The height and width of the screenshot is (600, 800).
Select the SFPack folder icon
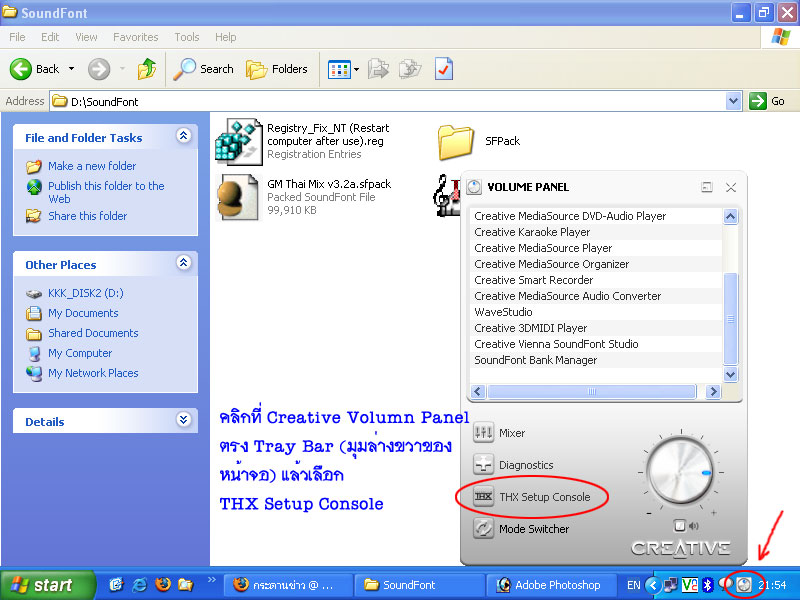tap(456, 142)
